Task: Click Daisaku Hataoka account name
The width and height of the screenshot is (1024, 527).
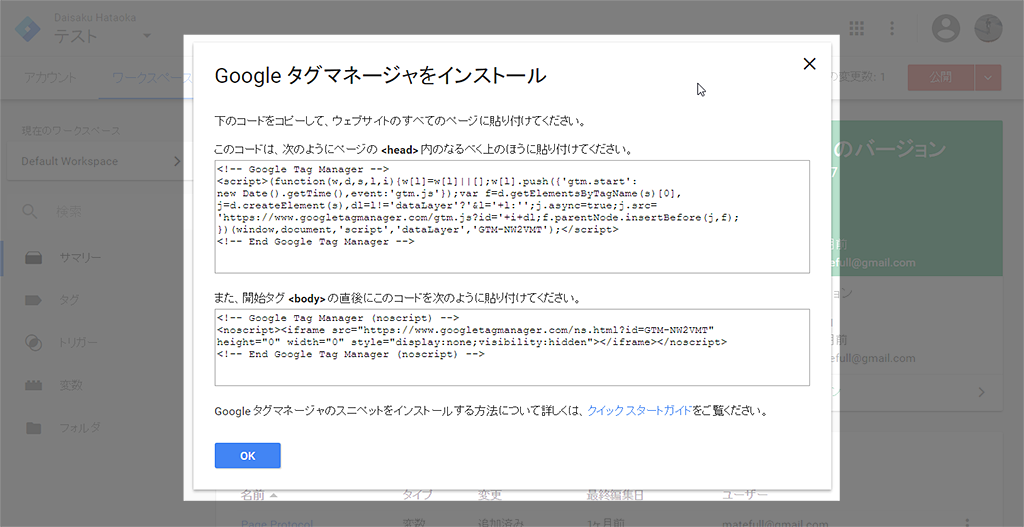Action: click(95, 18)
